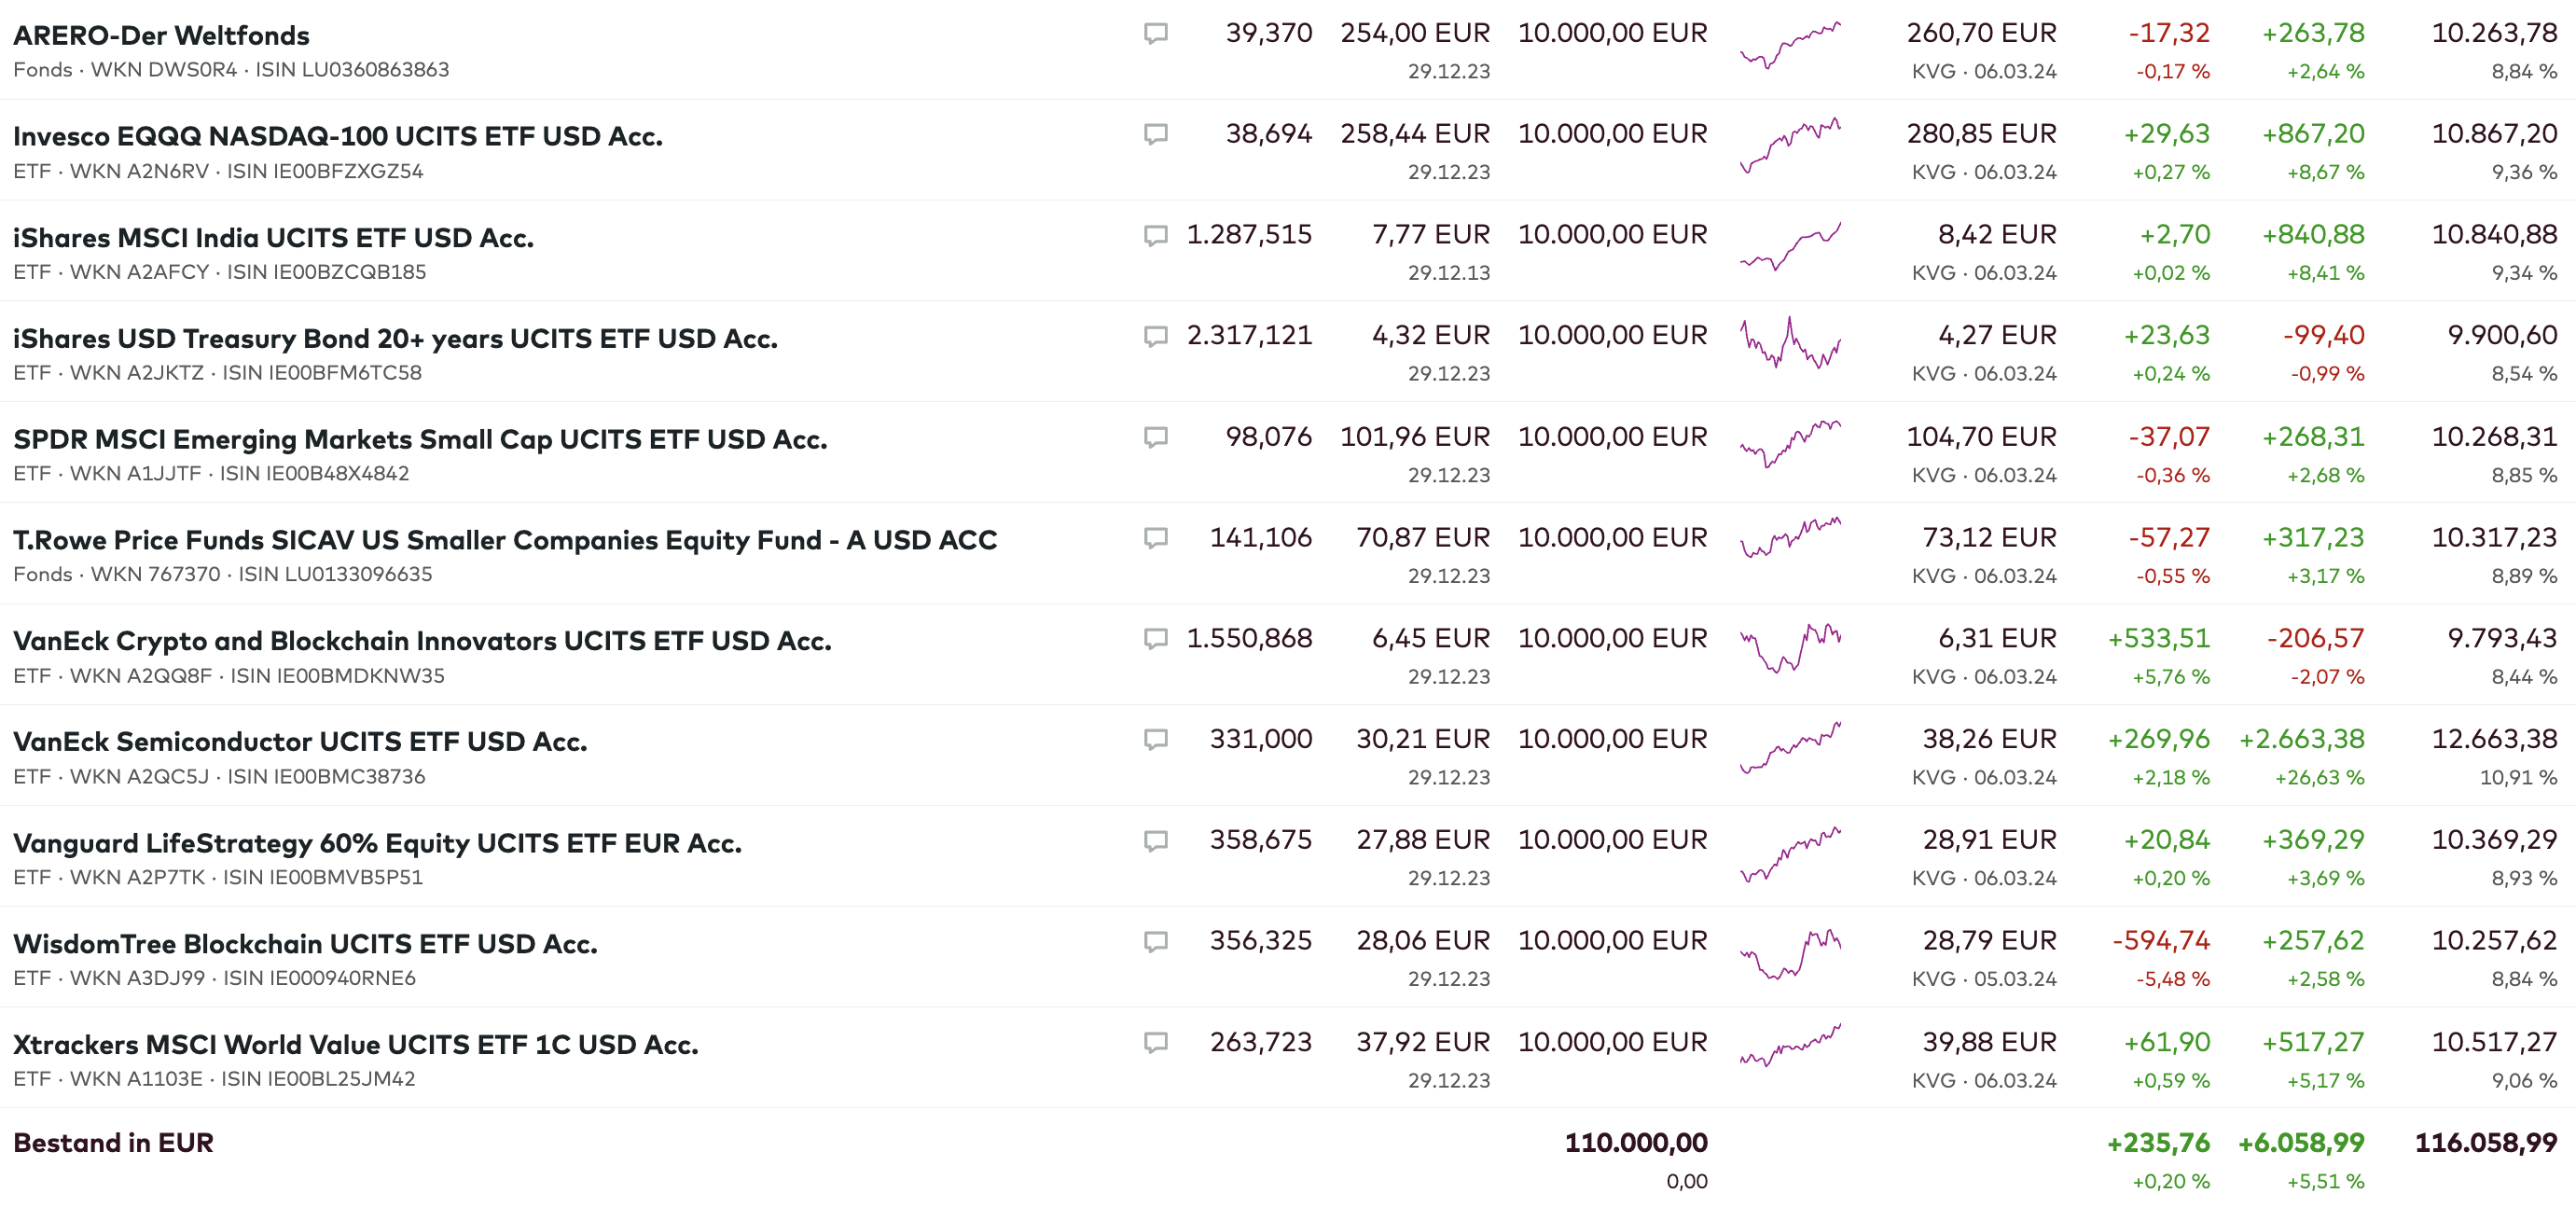The width and height of the screenshot is (2576, 1207).
Task: Open the WisdomTree Blockchain UCITS ETF link
Action: click(305, 944)
